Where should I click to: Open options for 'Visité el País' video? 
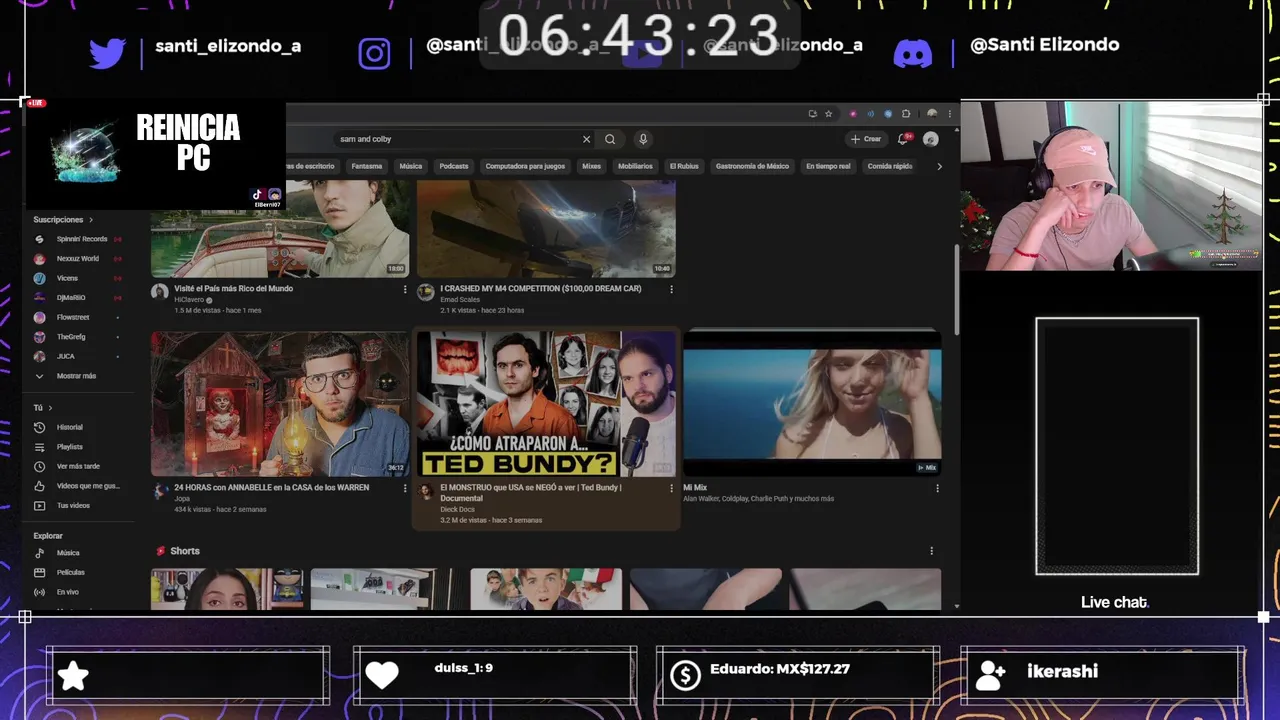[405, 289]
